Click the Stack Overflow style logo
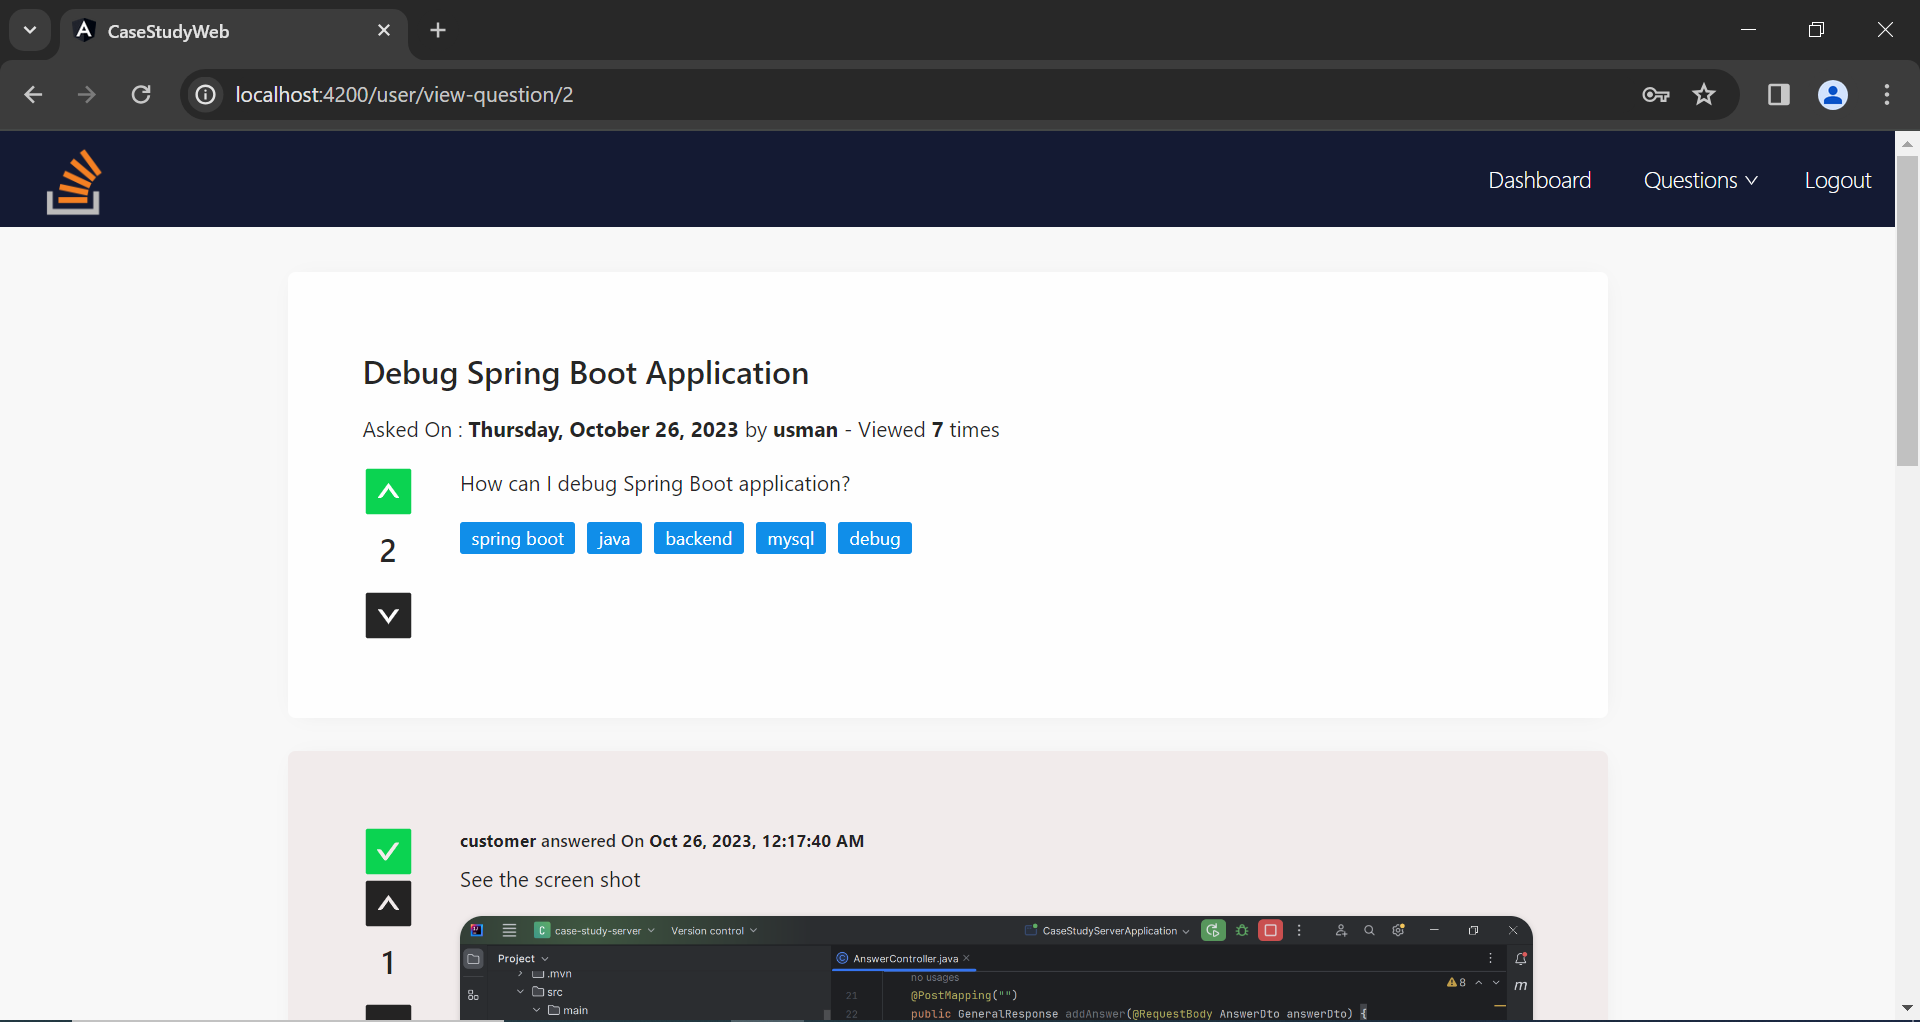The image size is (1920, 1022). 73,181
